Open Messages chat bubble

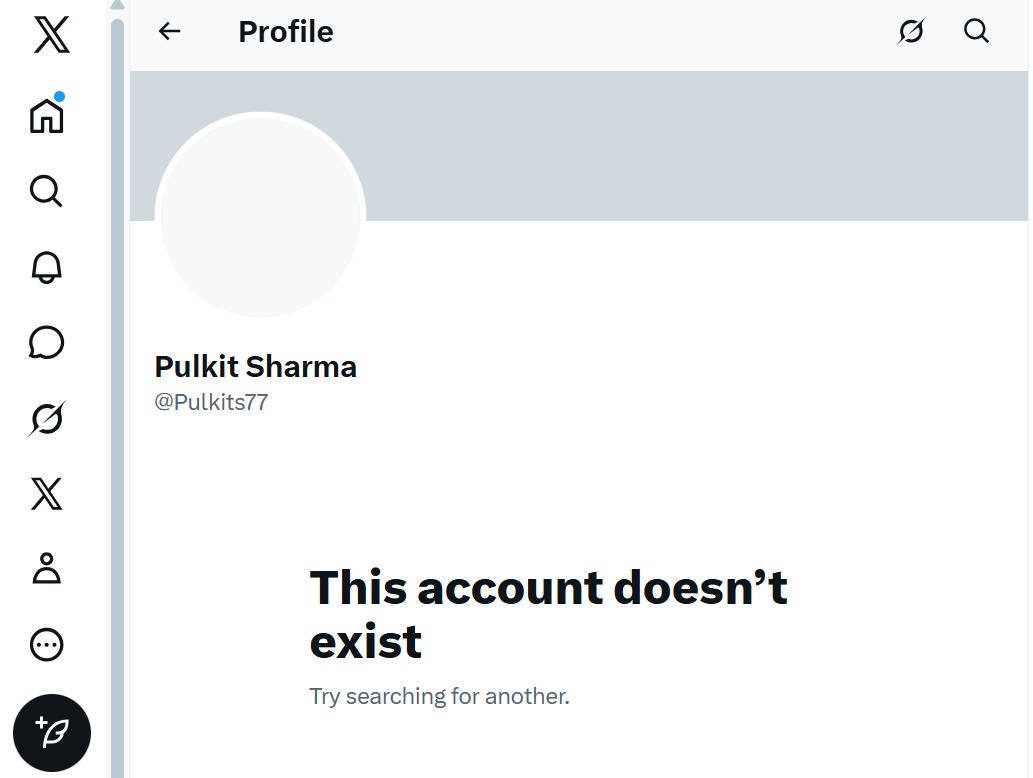coord(47,343)
